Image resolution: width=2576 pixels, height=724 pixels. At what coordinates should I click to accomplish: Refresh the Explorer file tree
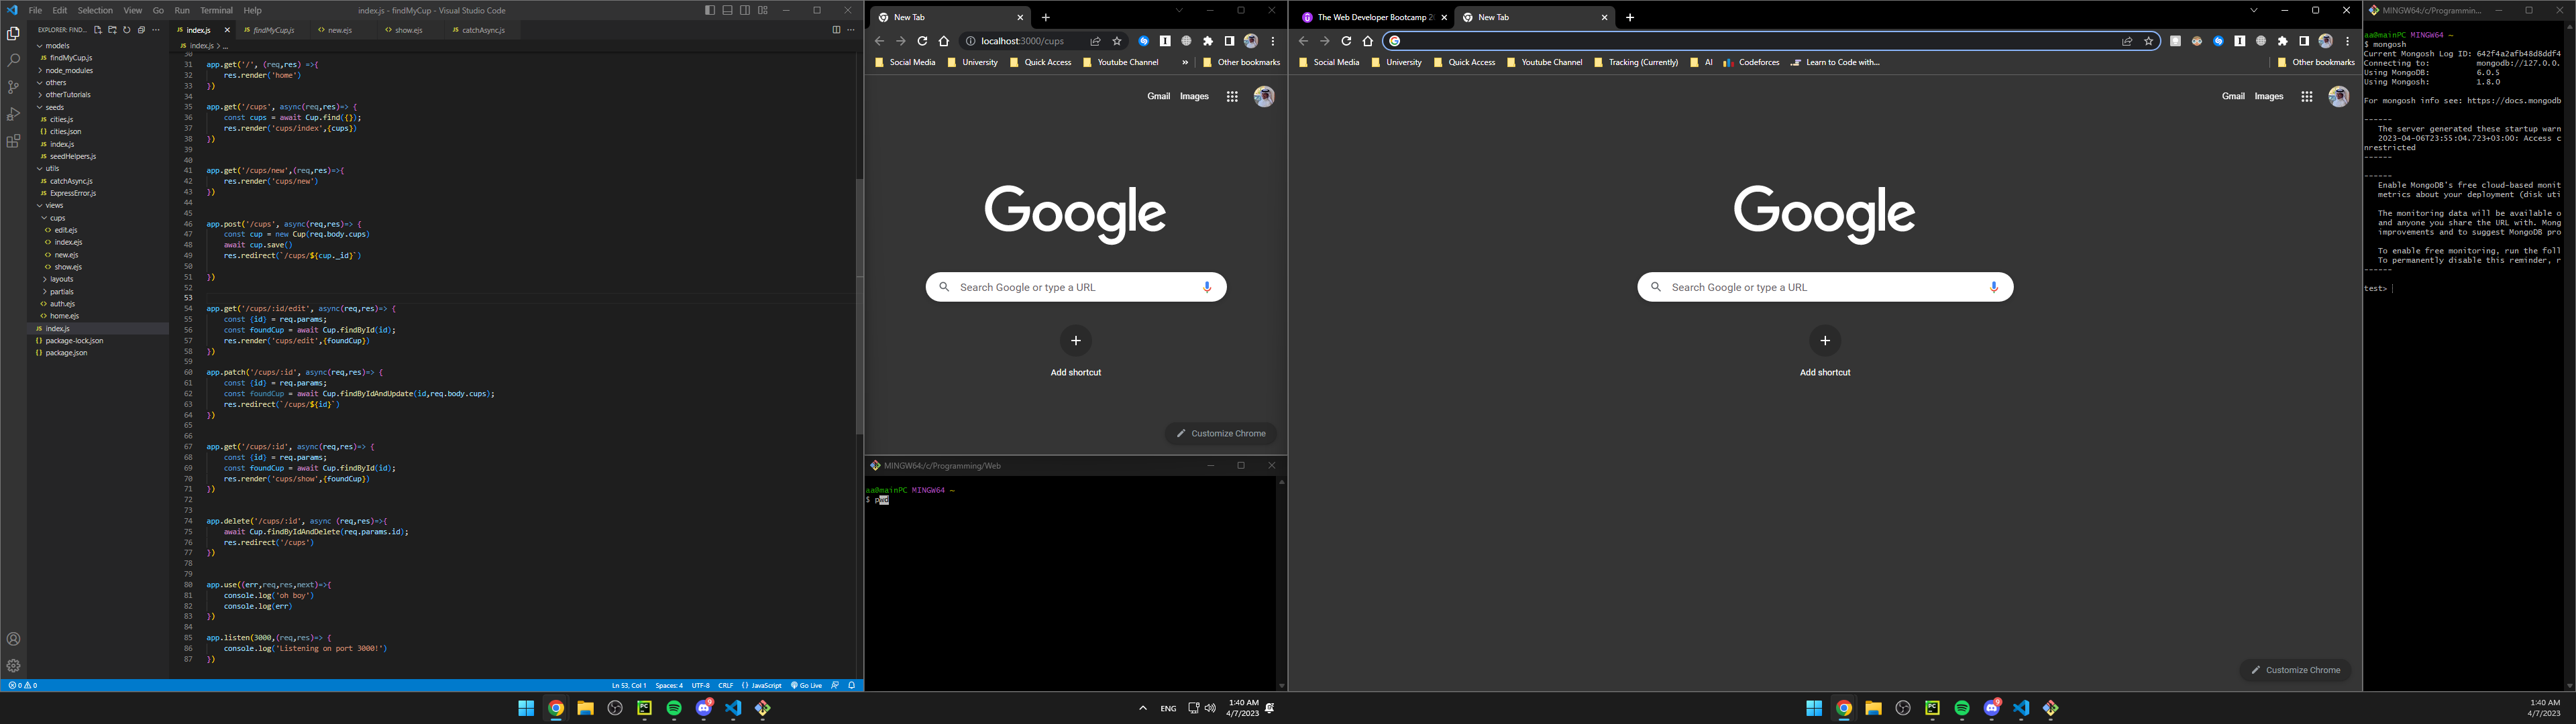pos(127,30)
